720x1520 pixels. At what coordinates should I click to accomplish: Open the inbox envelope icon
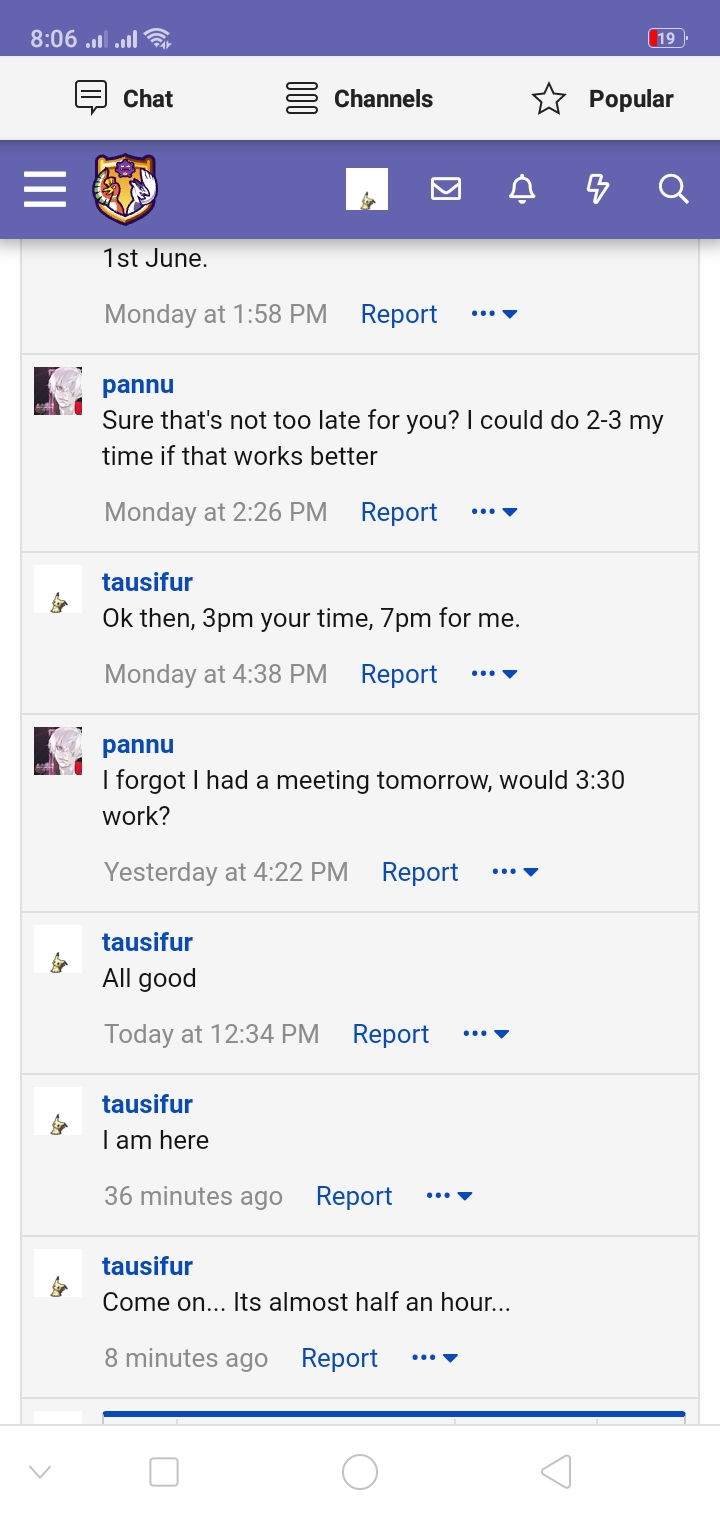click(x=446, y=189)
